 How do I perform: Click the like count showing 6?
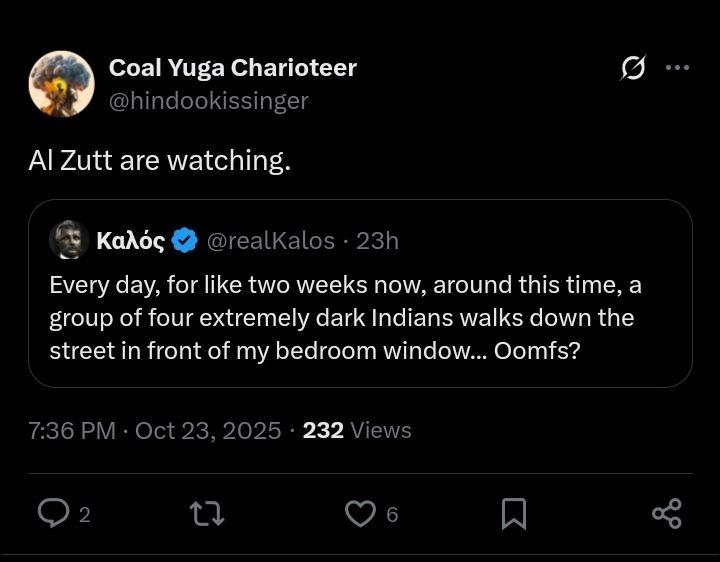tap(392, 515)
